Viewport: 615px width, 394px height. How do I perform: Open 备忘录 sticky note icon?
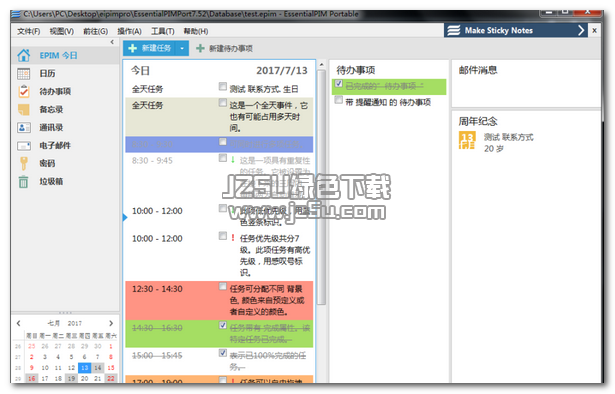pos(24,109)
